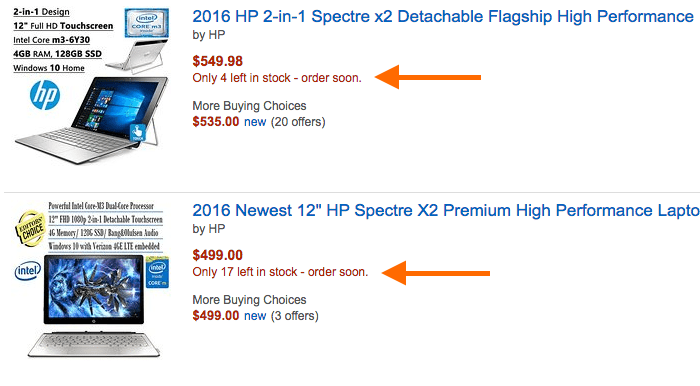The image size is (700, 386).
Task: Open the first HP Spectre x2 laptop thumbnail
Action: (x=92, y=86)
